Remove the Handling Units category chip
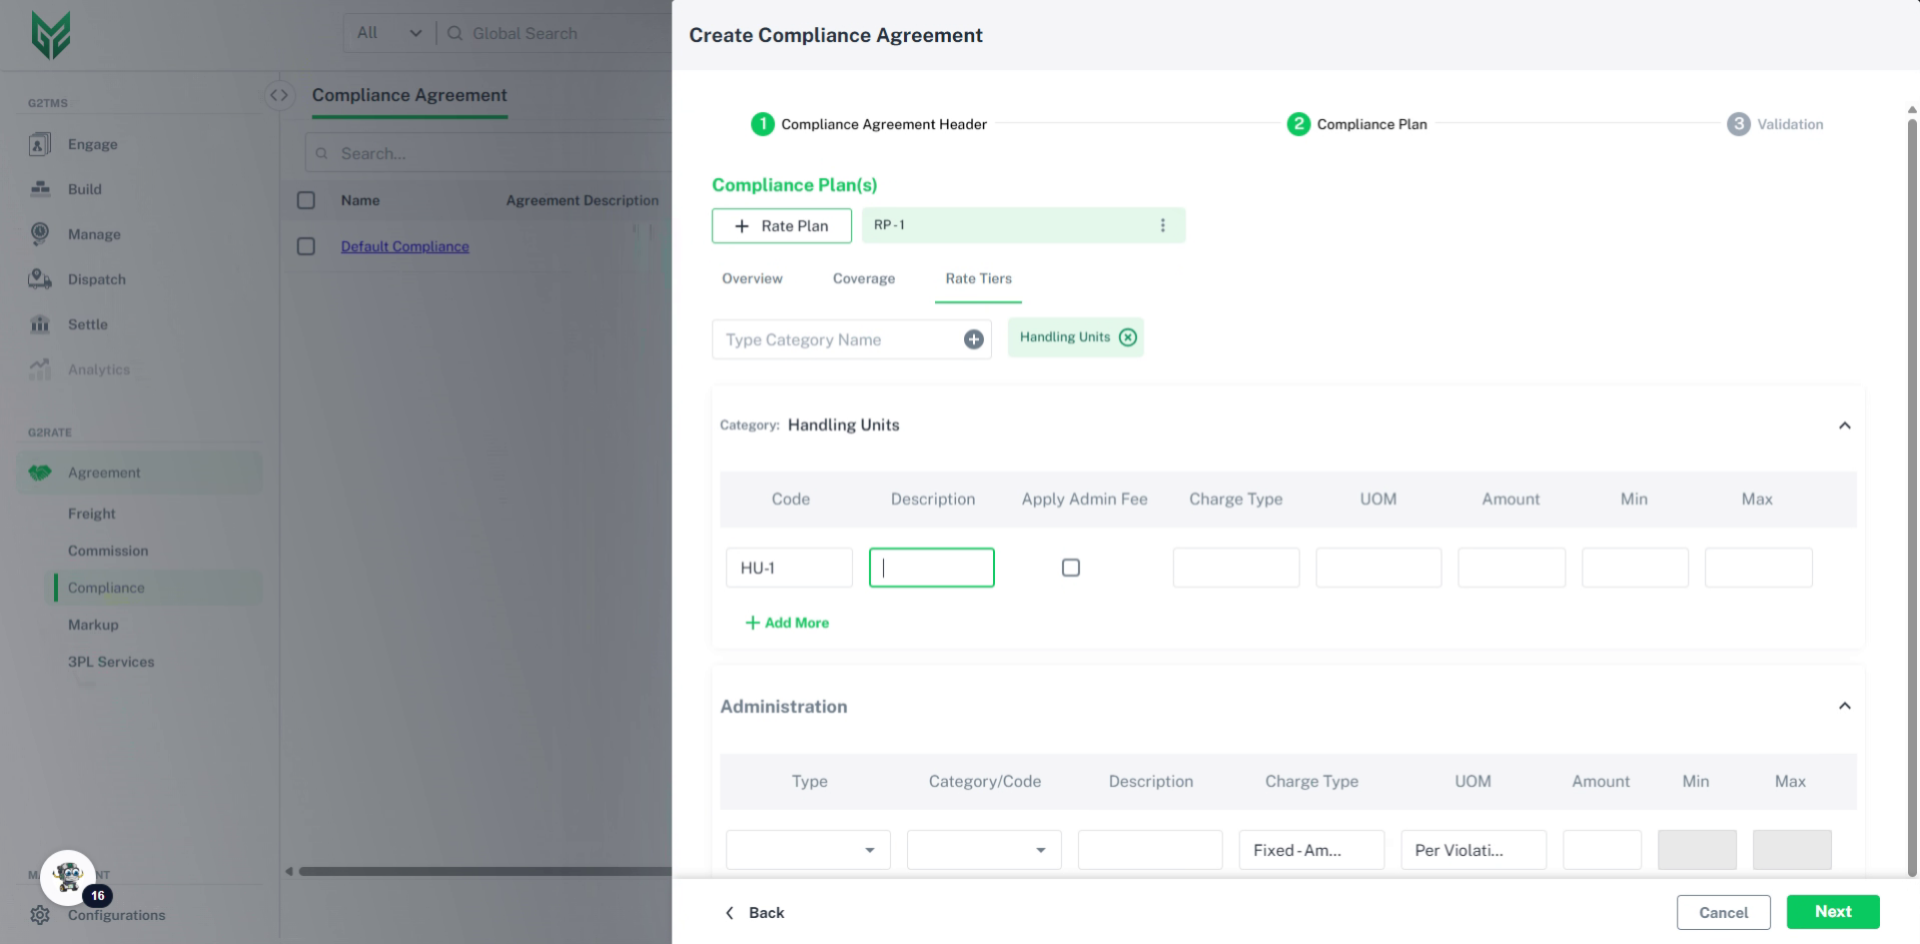 coord(1128,337)
